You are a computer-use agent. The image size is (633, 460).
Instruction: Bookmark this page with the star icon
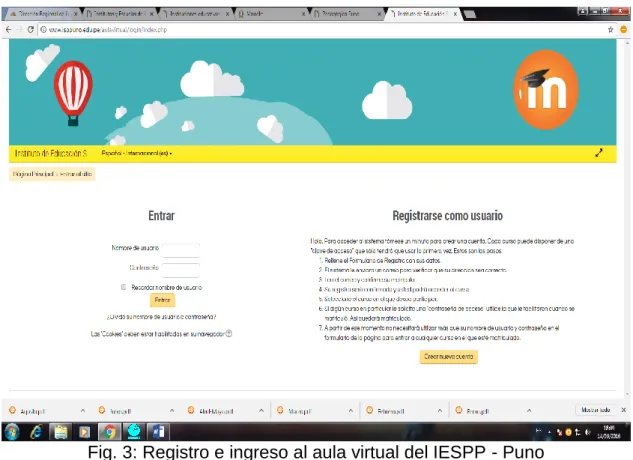(x=610, y=29)
